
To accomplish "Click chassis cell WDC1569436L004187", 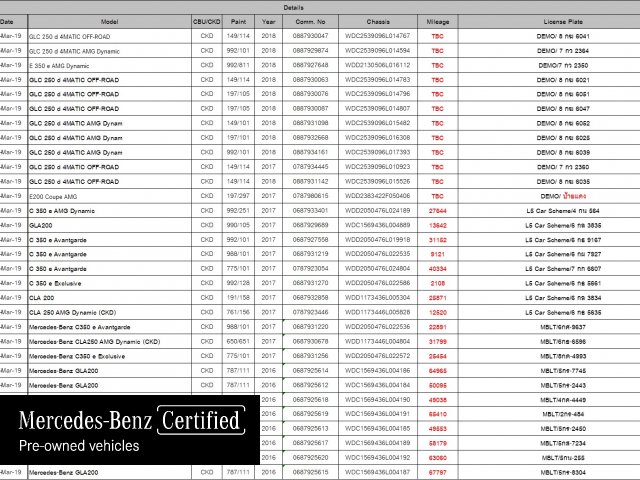I will [378, 472].
